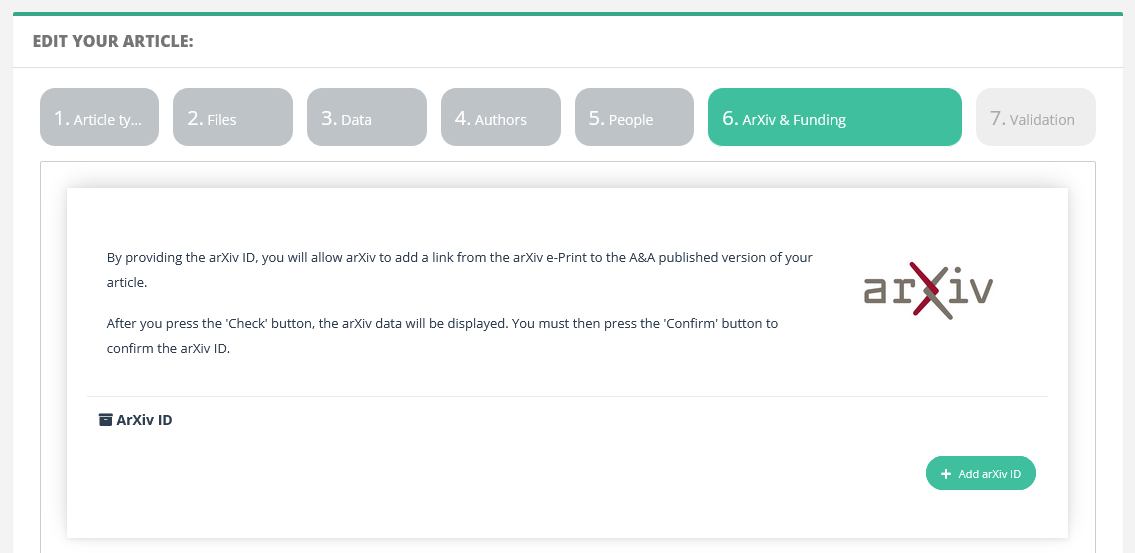The height and width of the screenshot is (553, 1135).
Task: Open the 2. Files step
Action: (x=233, y=117)
